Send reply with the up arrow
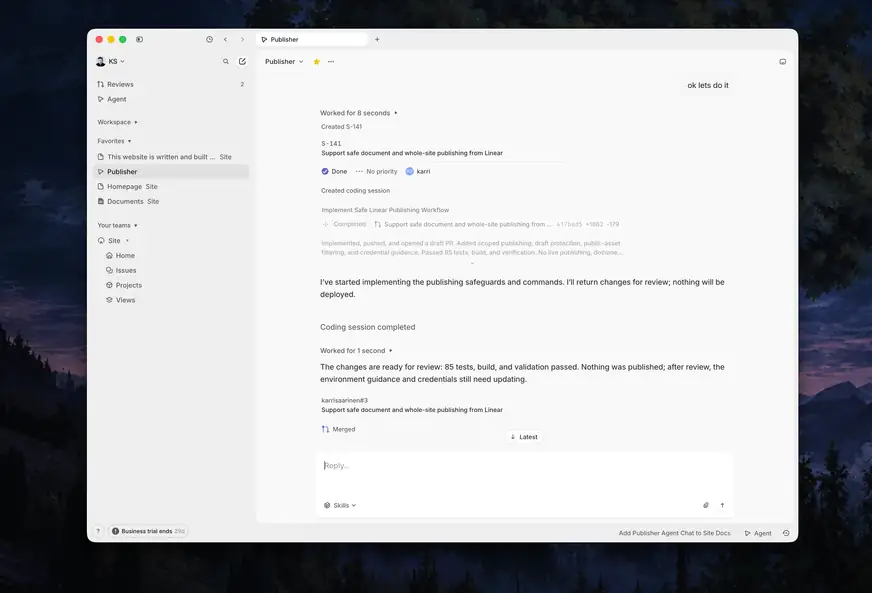The height and width of the screenshot is (593, 872). coord(722,505)
